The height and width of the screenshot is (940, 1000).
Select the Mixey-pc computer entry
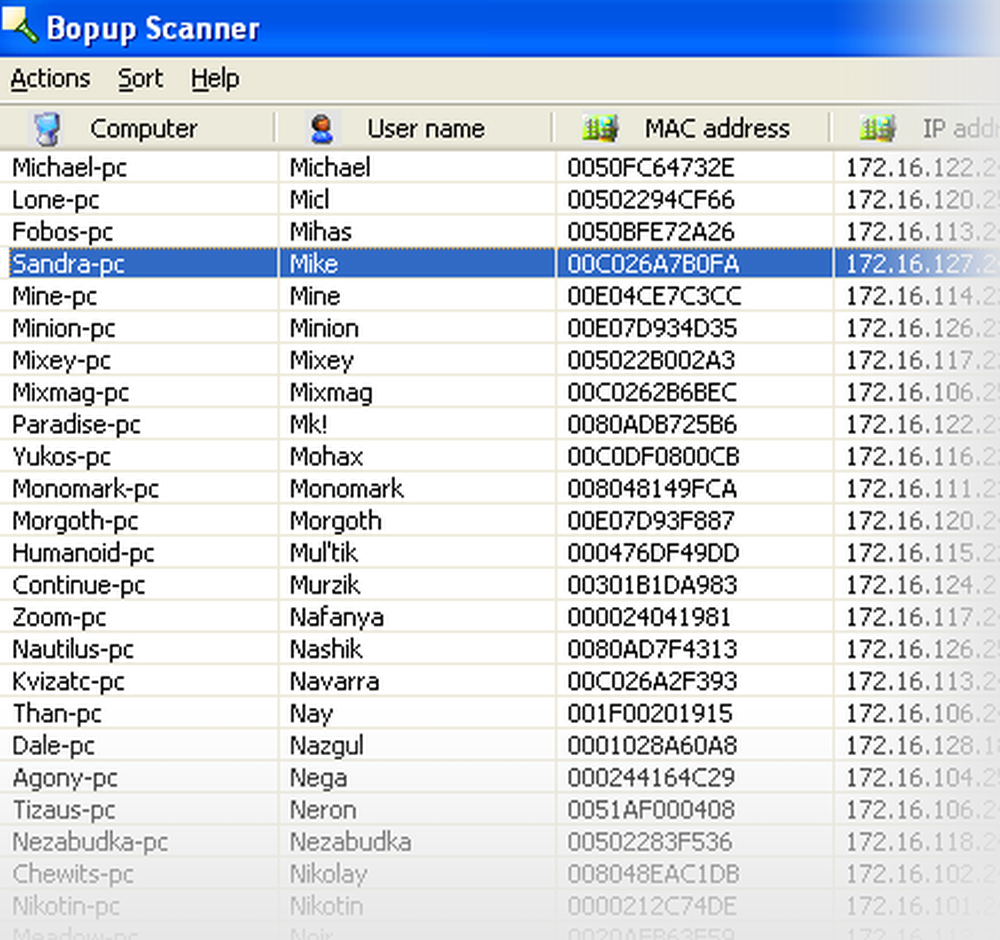(x=62, y=361)
